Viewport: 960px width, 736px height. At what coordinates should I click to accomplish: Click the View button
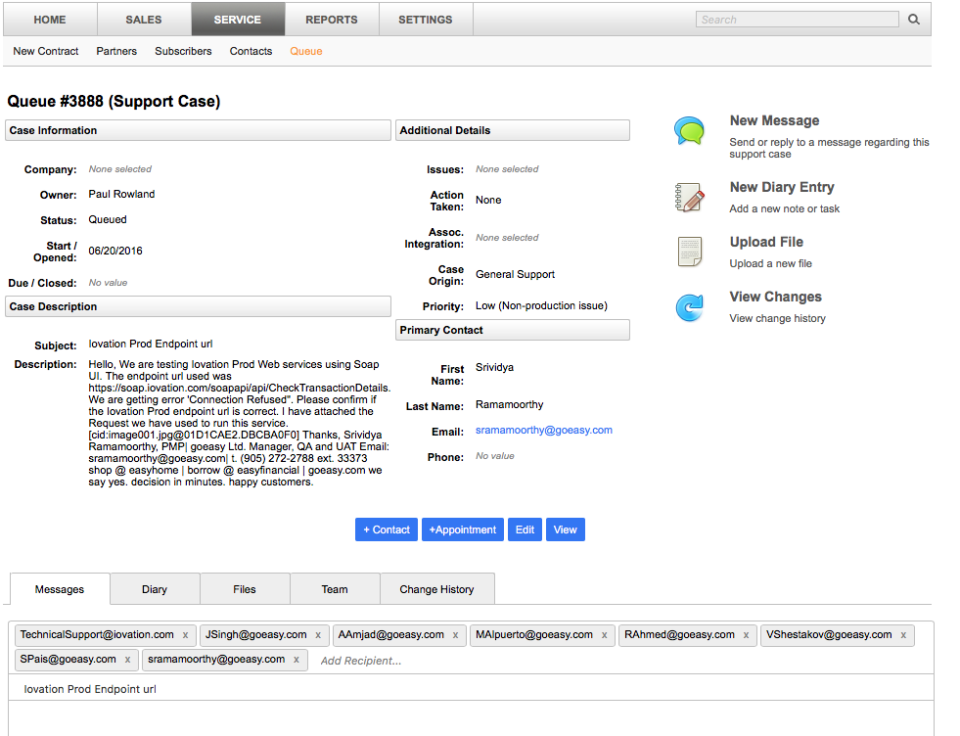565,530
